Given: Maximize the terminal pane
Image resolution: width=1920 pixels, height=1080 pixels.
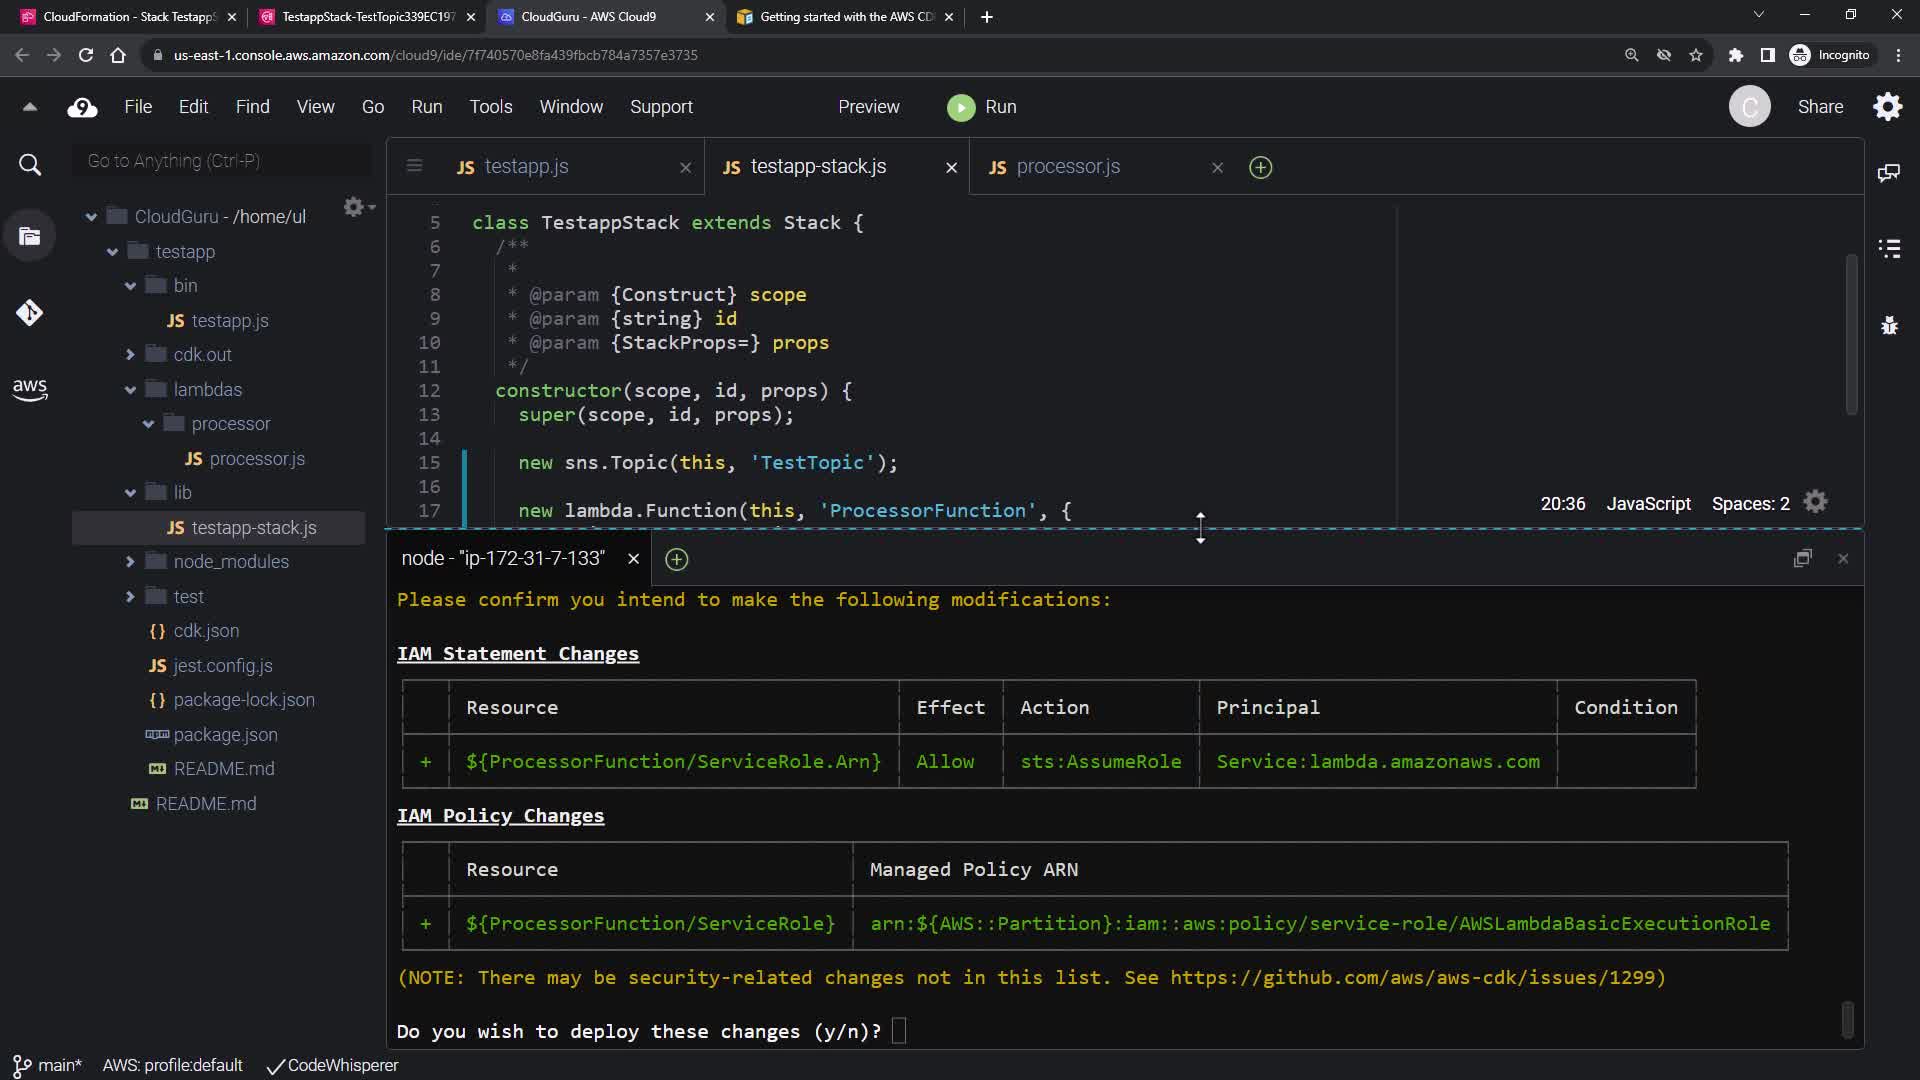Looking at the screenshot, I should [1802, 558].
